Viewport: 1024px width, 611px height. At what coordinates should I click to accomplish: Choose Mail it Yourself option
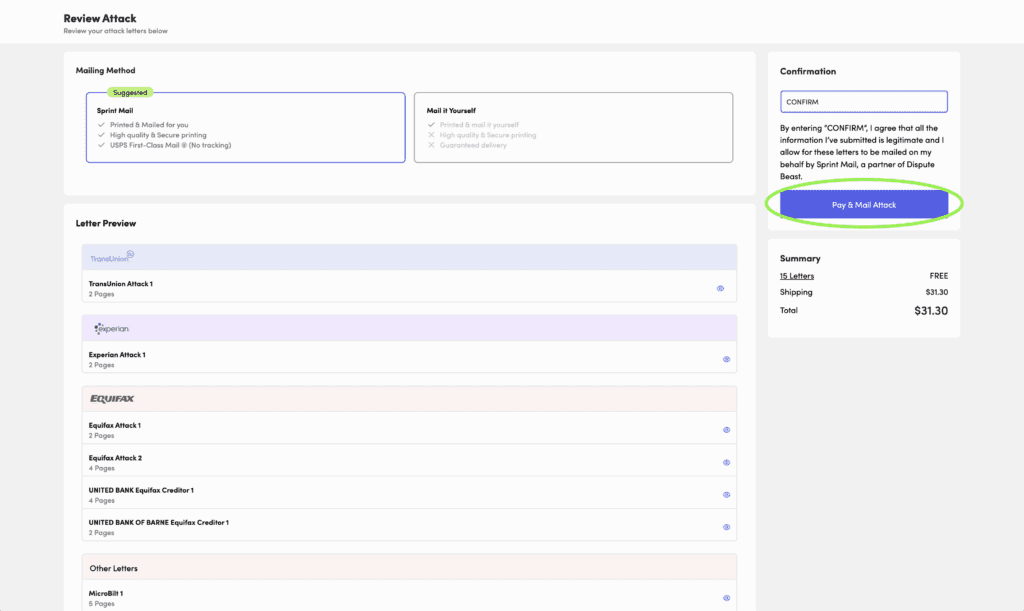click(x=573, y=128)
